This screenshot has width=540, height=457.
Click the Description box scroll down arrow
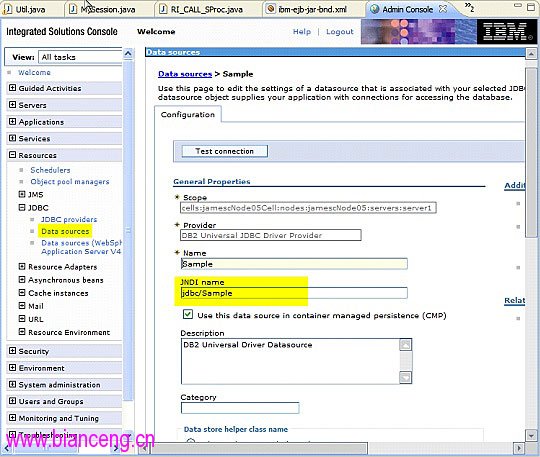[405, 378]
